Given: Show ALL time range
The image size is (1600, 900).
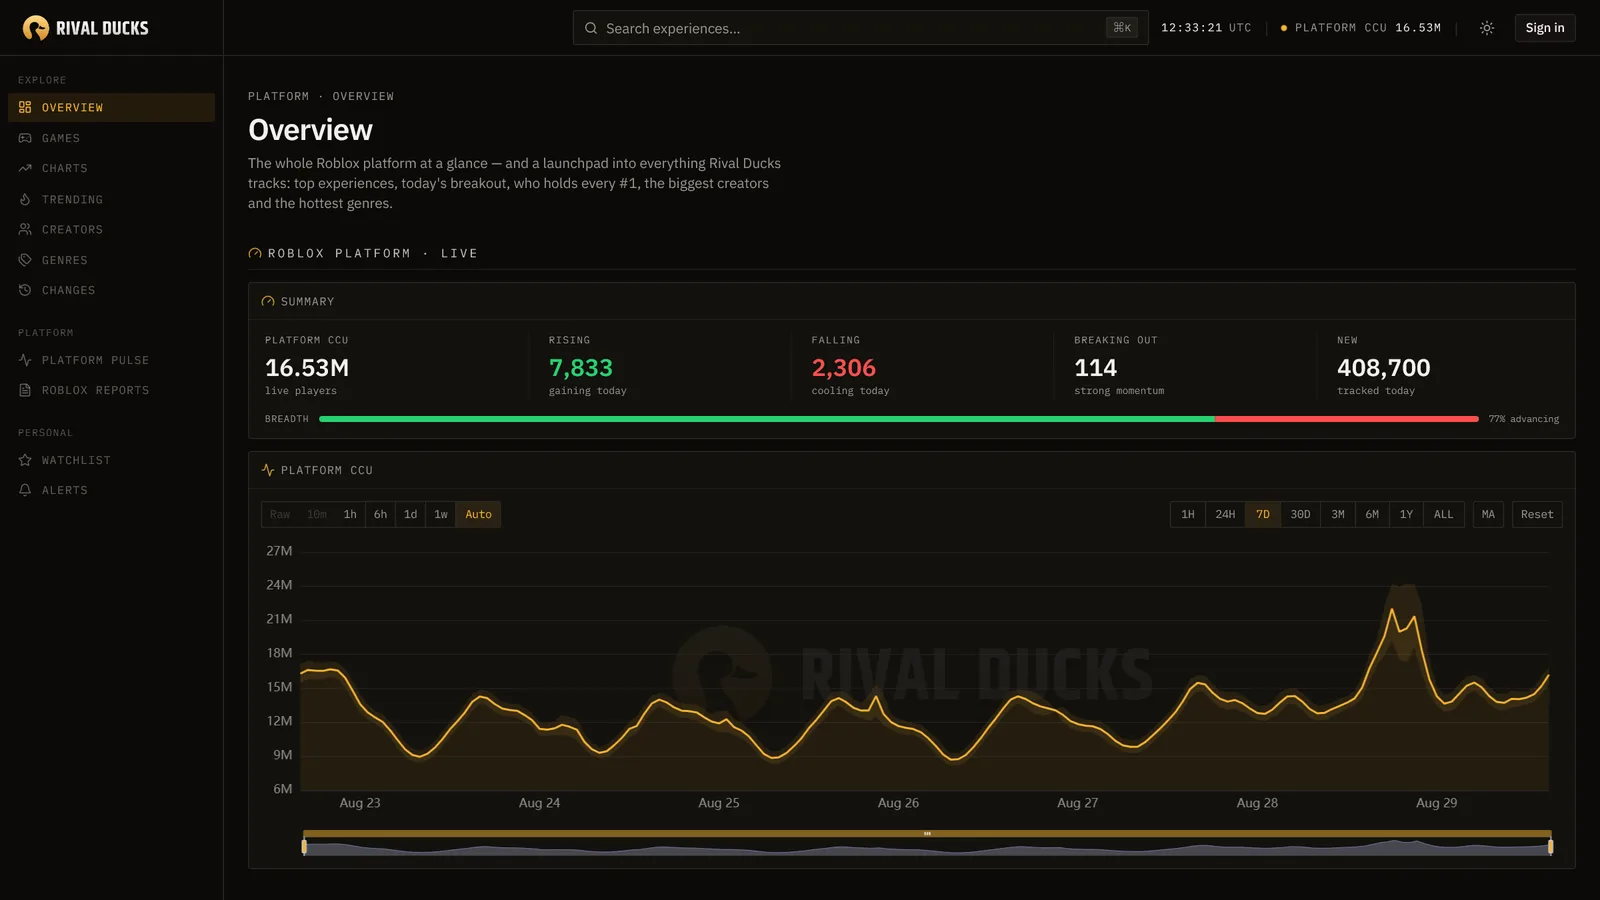Looking at the screenshot, I should coord(1444,514).
